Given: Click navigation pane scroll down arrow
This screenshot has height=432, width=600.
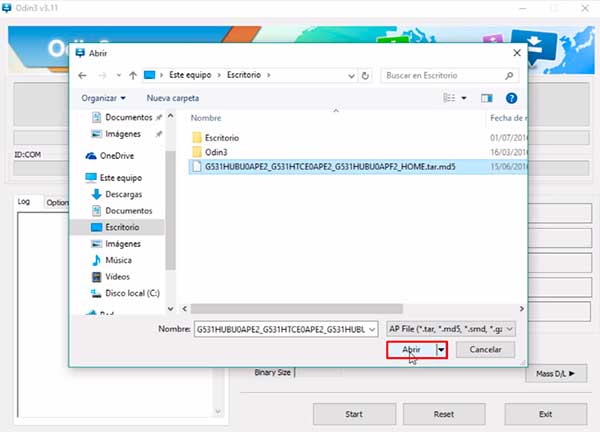Looking at the screenshot, I should pos(171,308).
